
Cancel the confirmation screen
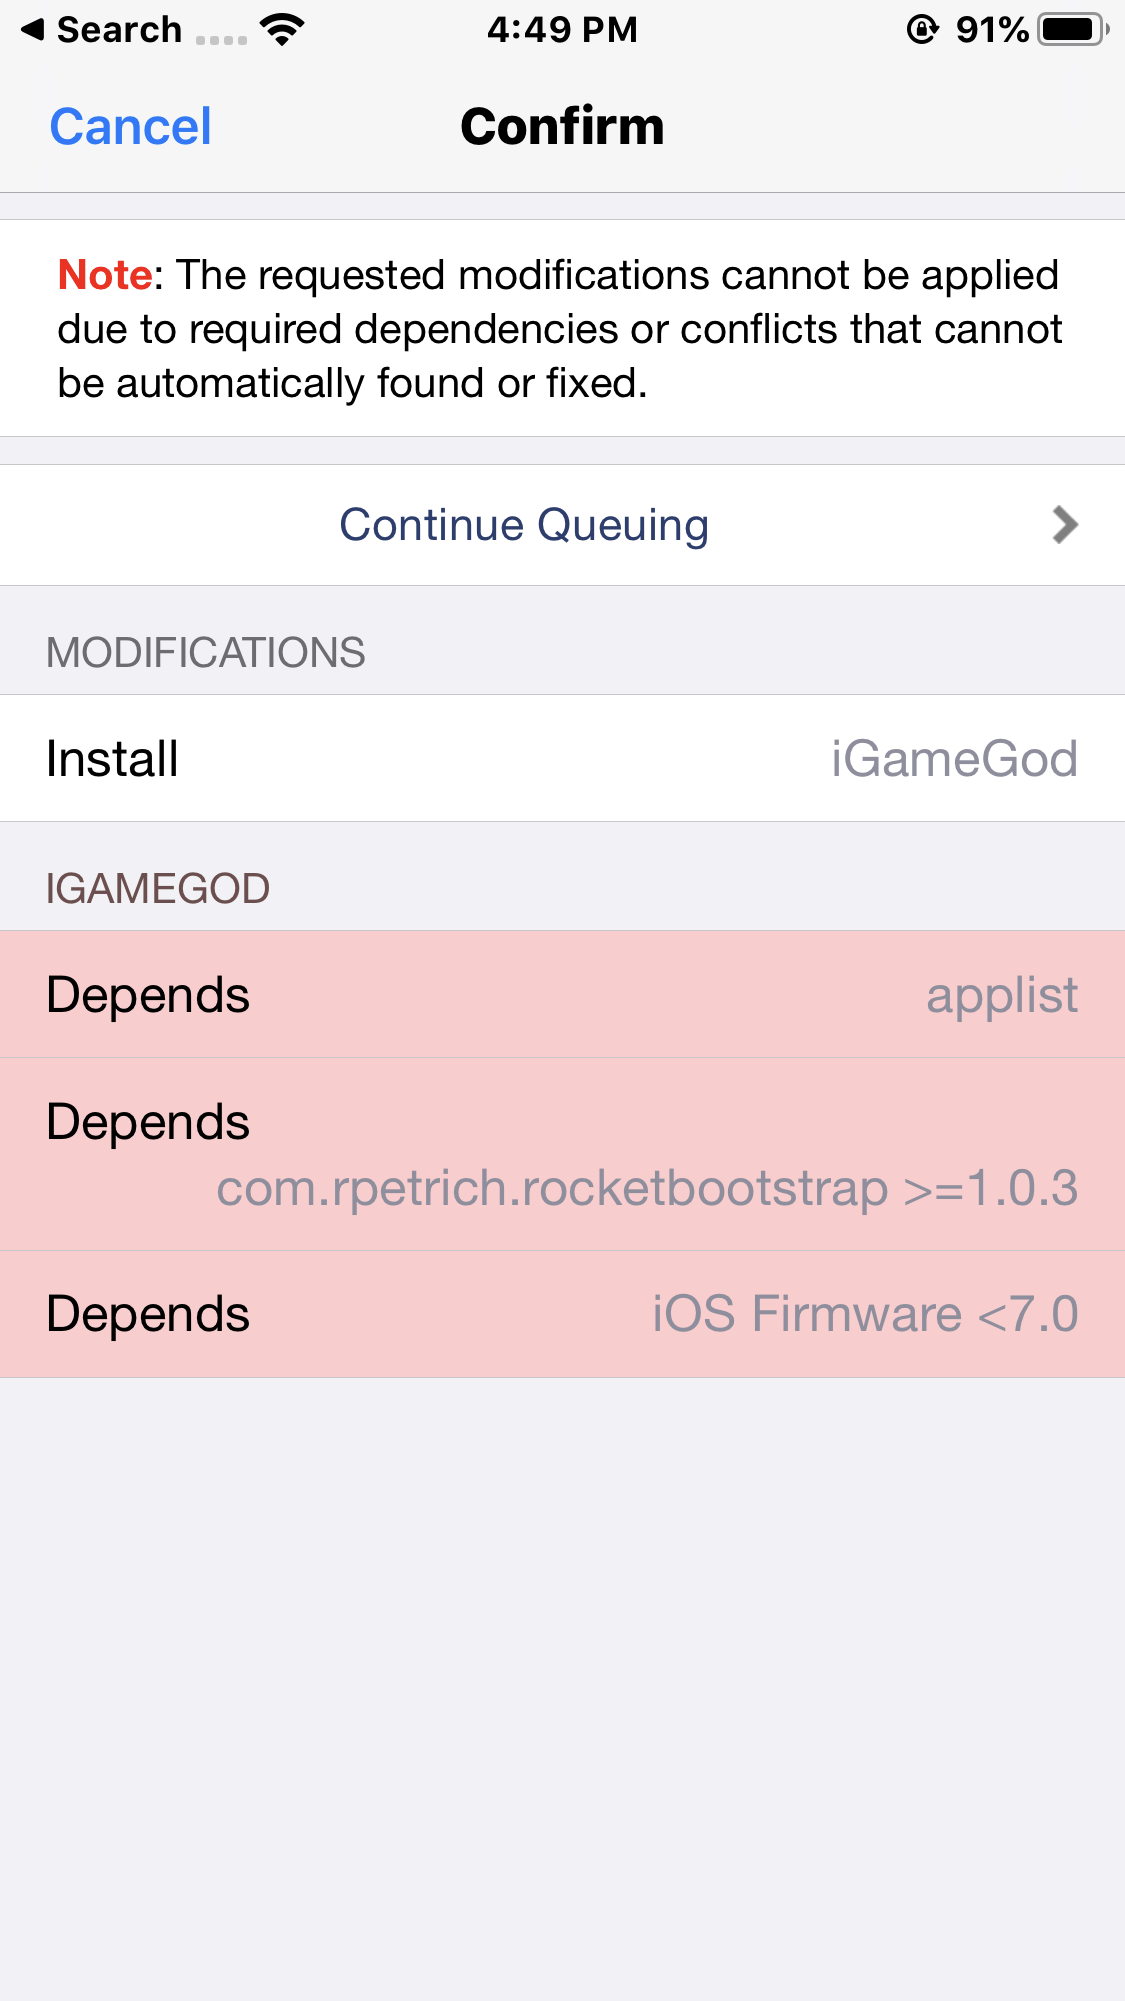(131, 127)
